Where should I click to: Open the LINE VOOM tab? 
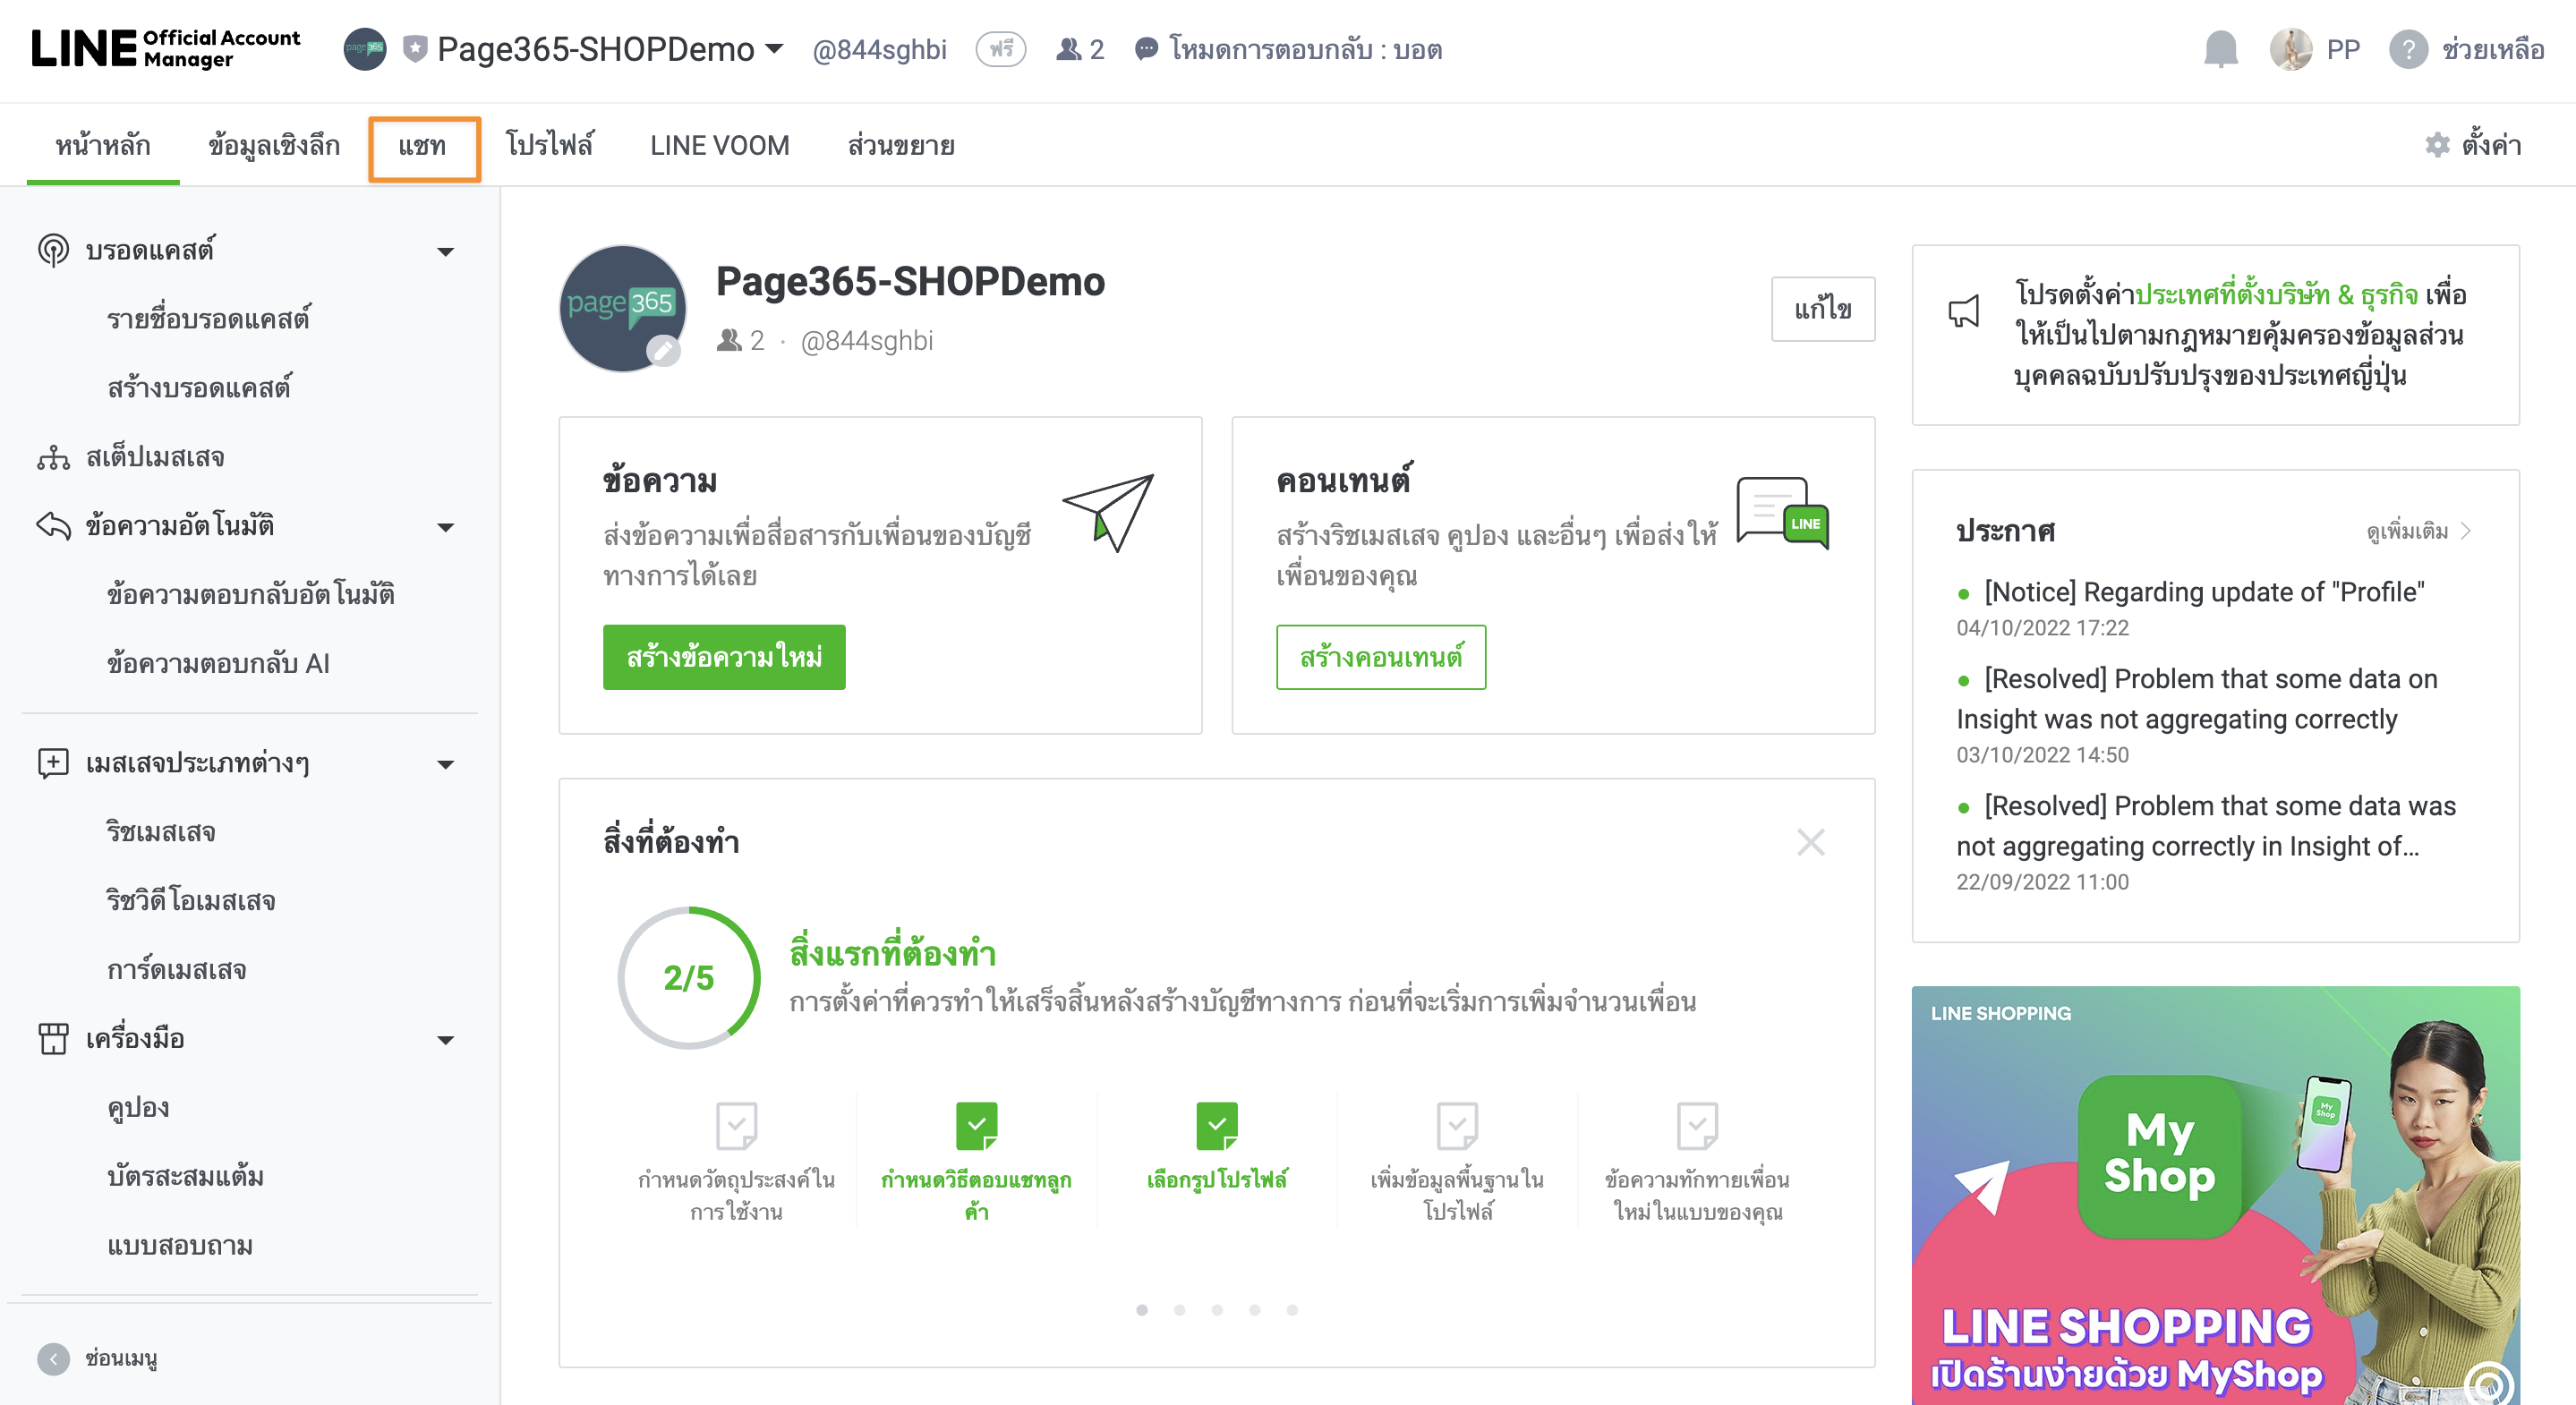click(719, 146)
